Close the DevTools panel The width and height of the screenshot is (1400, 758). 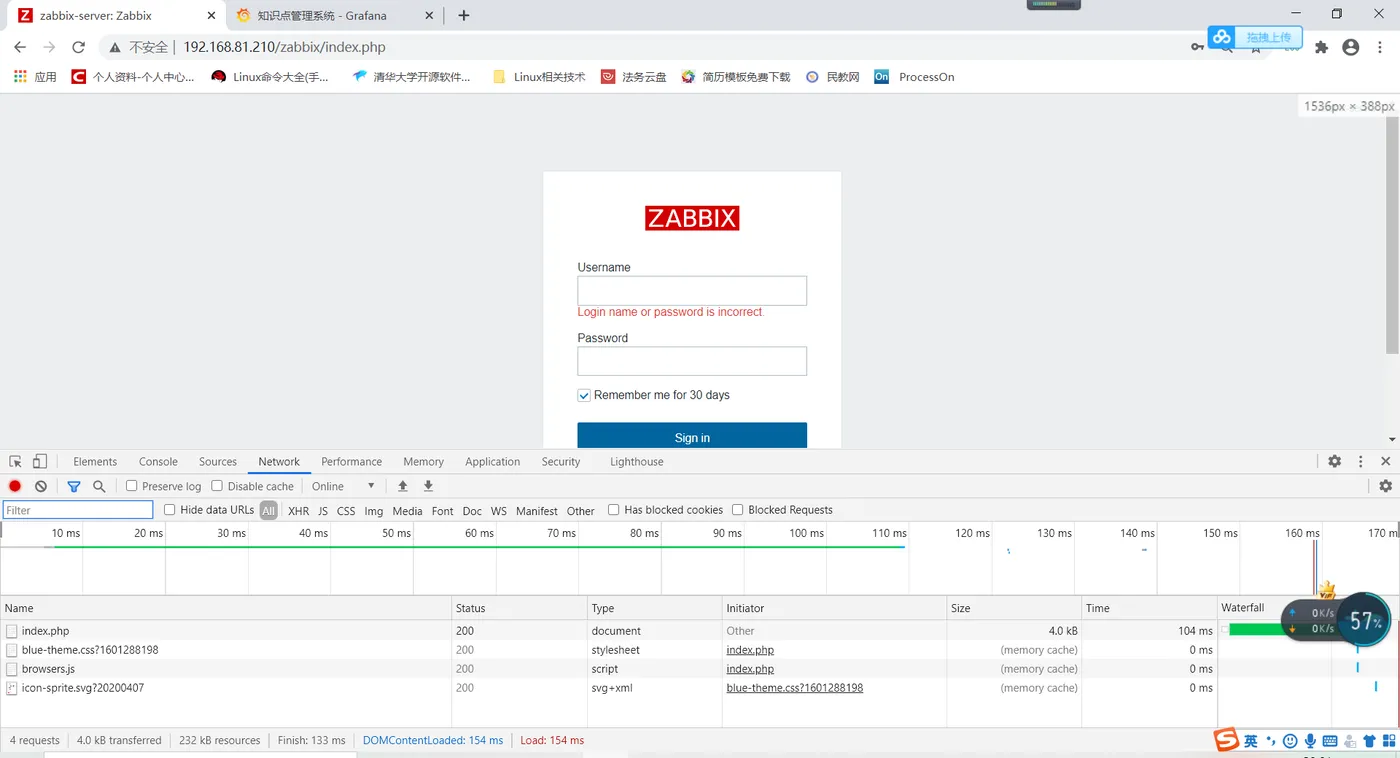[x=1385, y=462]
